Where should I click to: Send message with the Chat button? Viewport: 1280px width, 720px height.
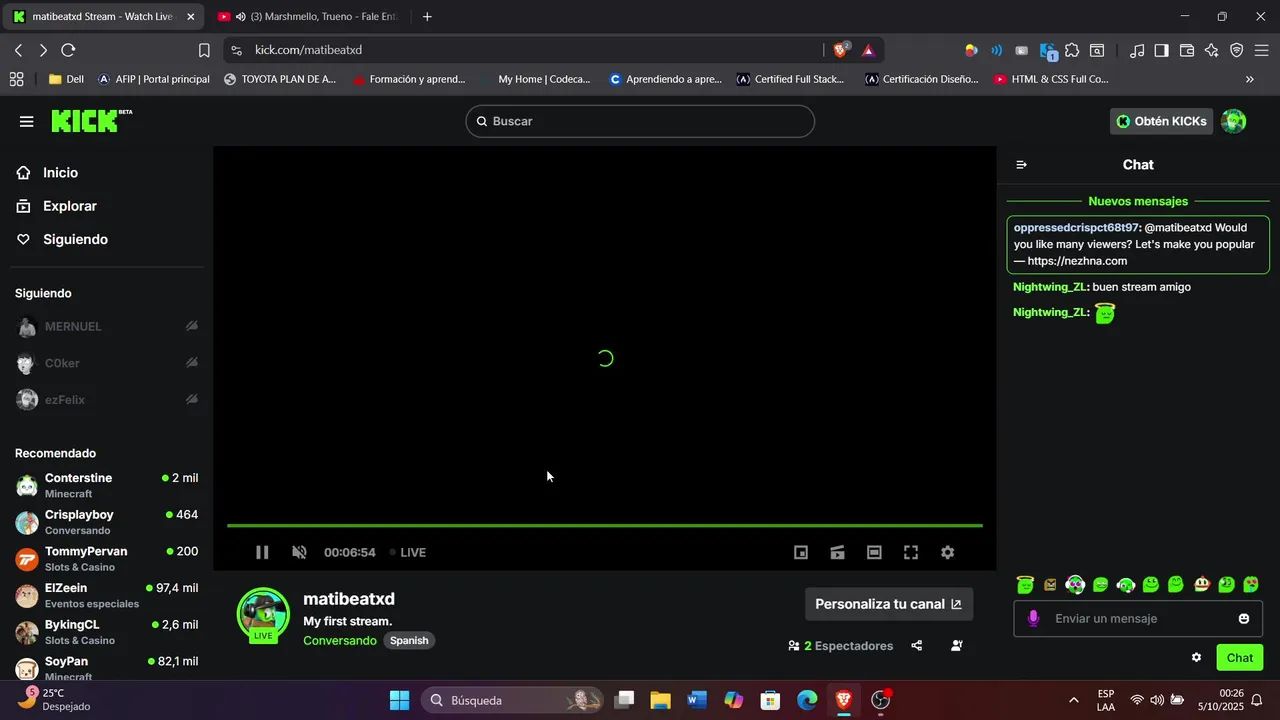coord(1240,657)
